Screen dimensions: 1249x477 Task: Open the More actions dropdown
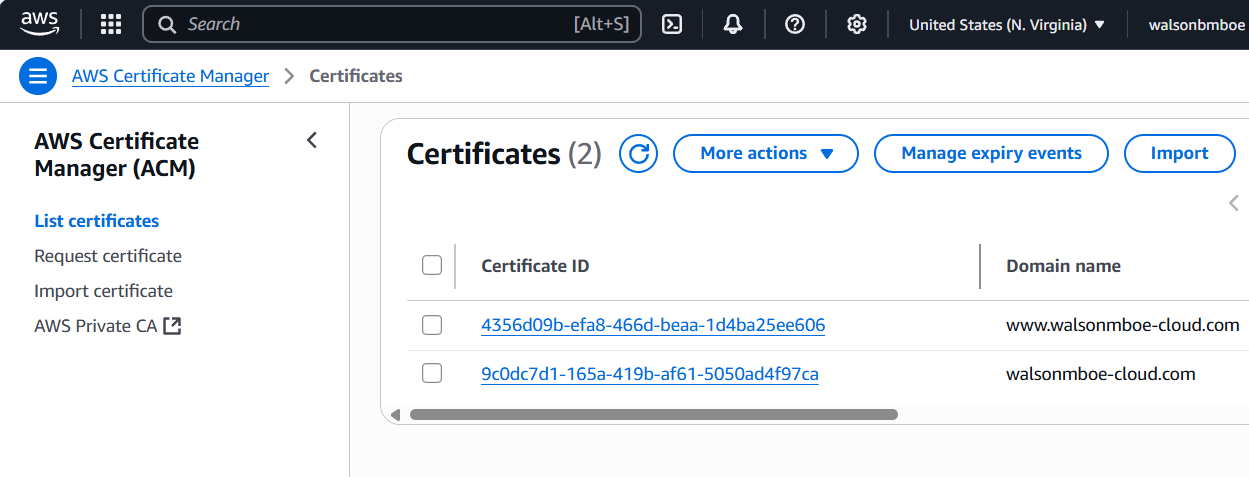point(766,154)
